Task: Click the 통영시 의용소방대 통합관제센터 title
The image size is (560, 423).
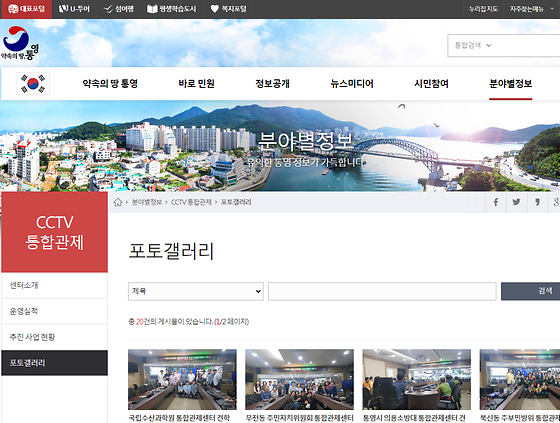Action: [x=414, y=418]
